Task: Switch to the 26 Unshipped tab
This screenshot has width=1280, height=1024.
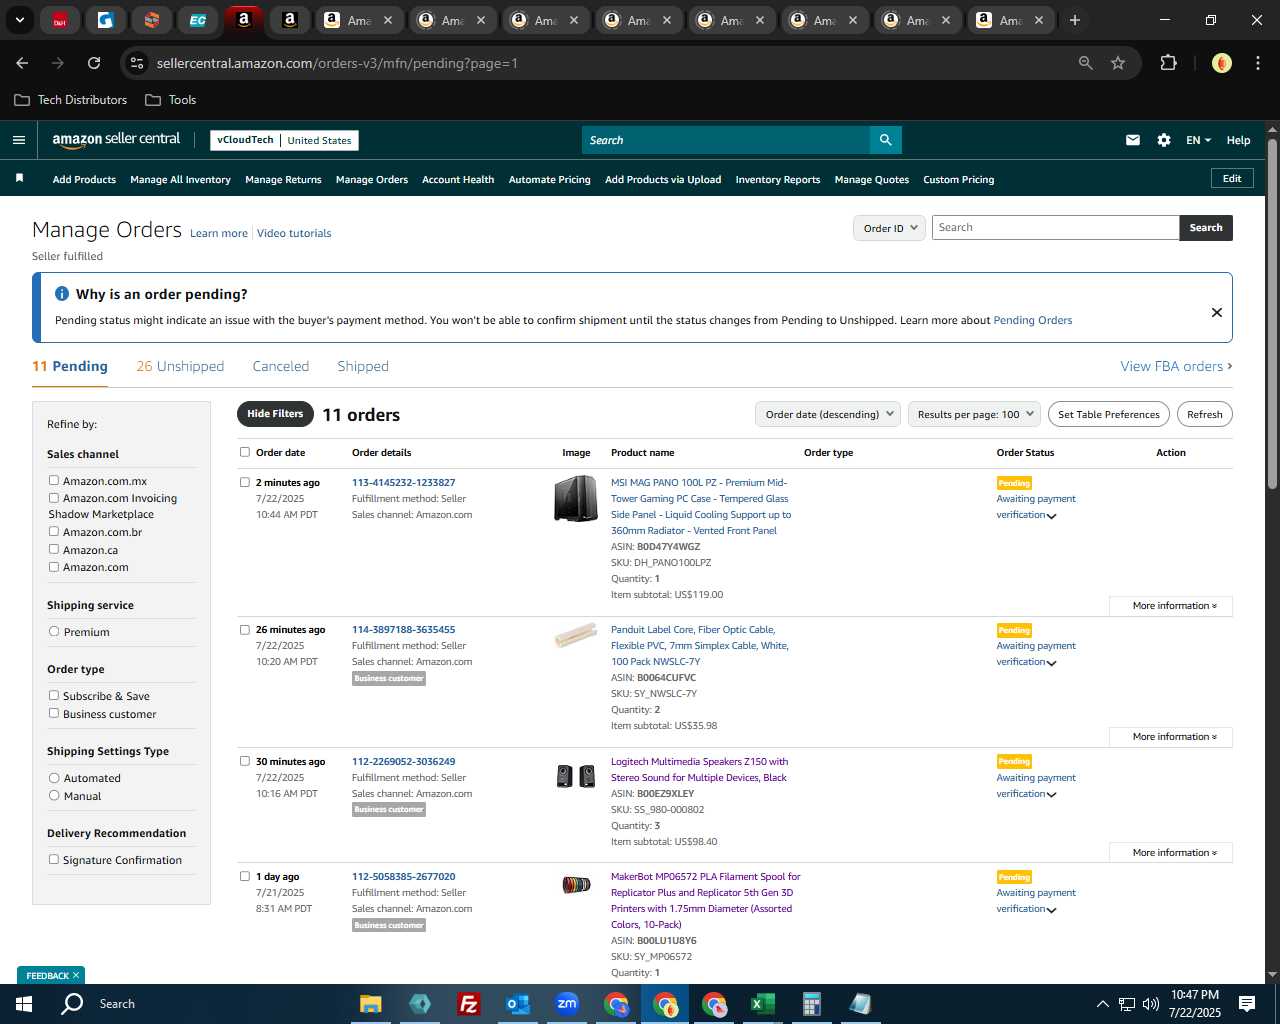Action: 180,366
